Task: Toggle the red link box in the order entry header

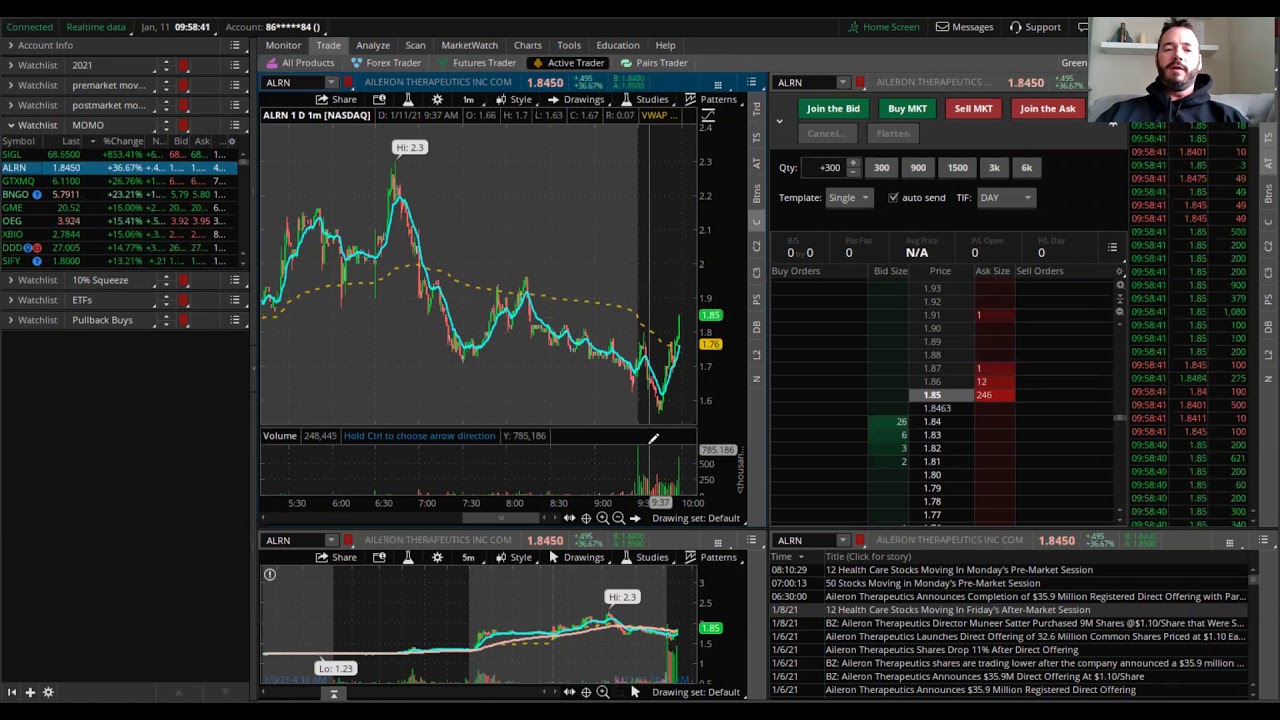Action: click(859, 83)
